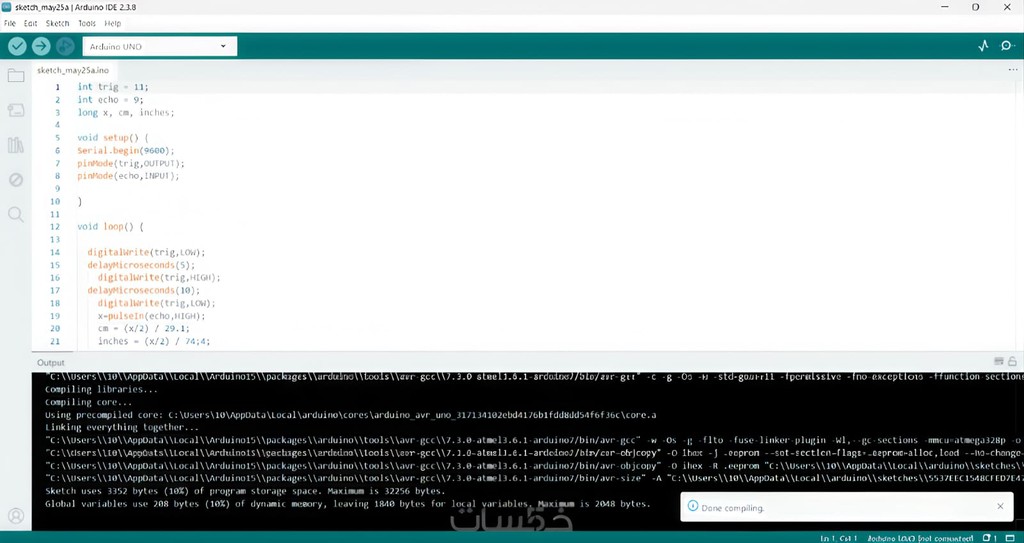
Task: Click the Upload arrow button
Action: coord(41,46)
